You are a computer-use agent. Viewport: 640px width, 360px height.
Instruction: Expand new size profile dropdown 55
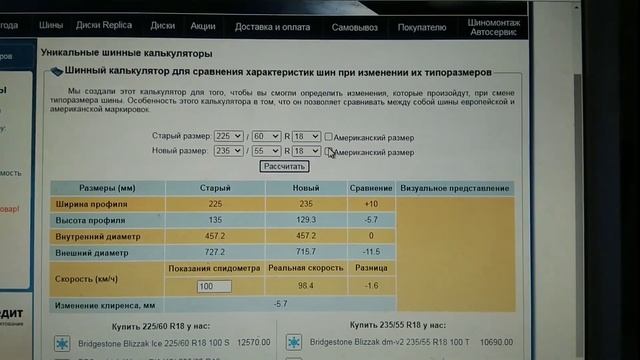point(266,151)
